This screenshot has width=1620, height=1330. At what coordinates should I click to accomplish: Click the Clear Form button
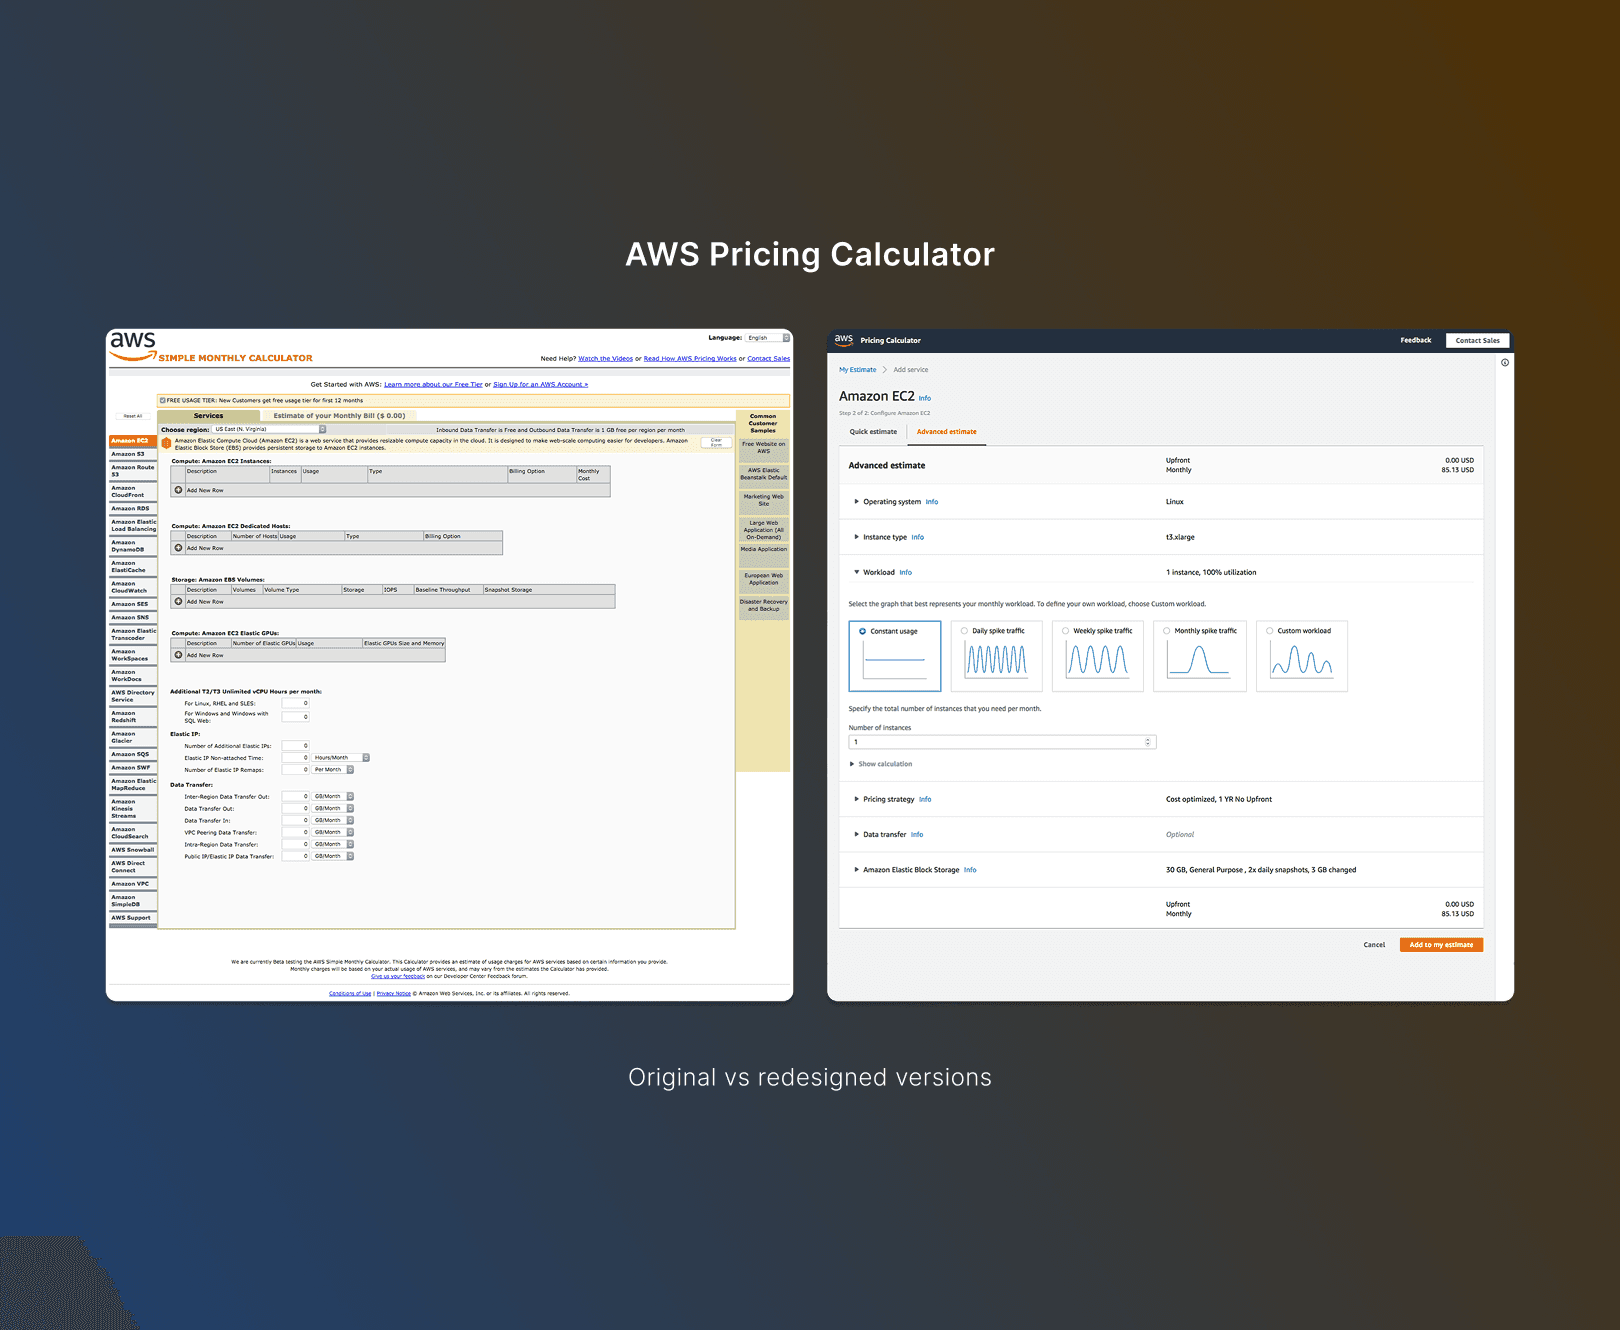(716, 442)
